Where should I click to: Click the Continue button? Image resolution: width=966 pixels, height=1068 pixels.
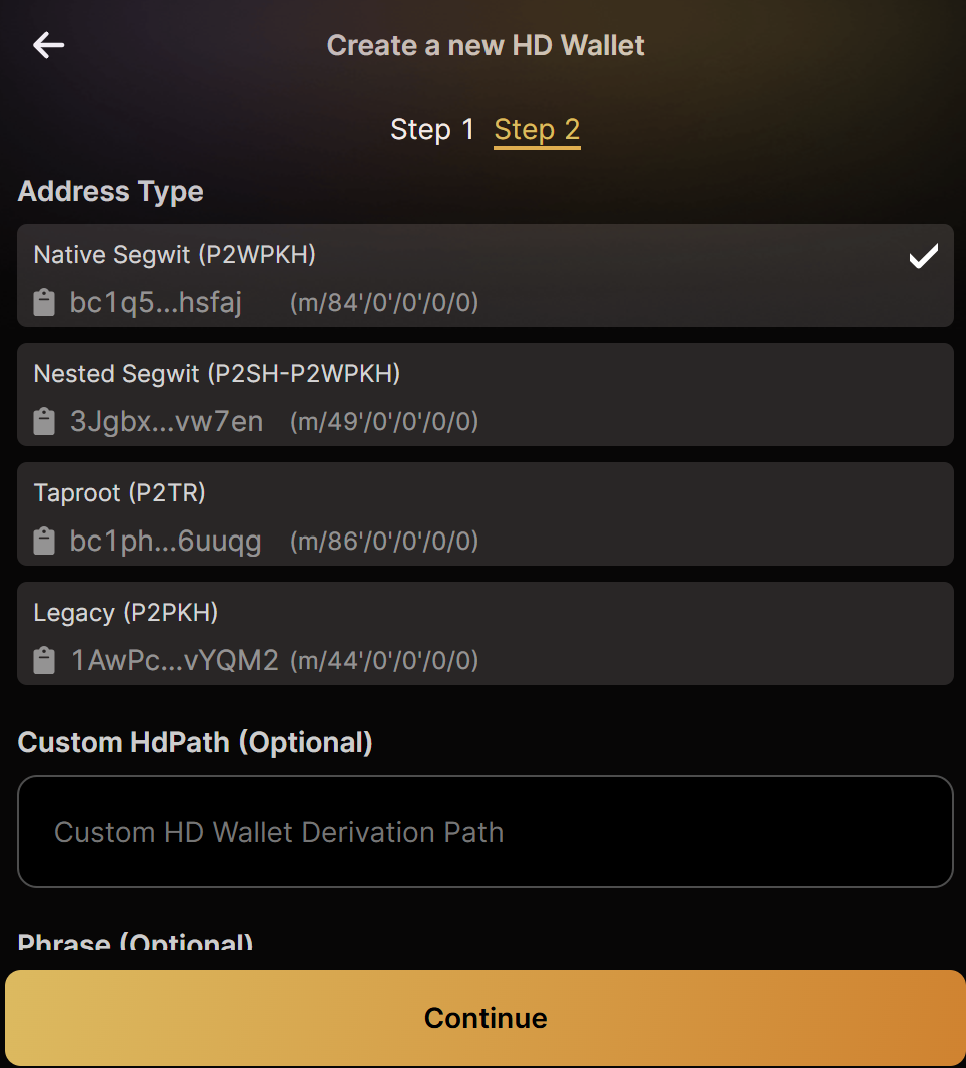(x=485, y=1018)
